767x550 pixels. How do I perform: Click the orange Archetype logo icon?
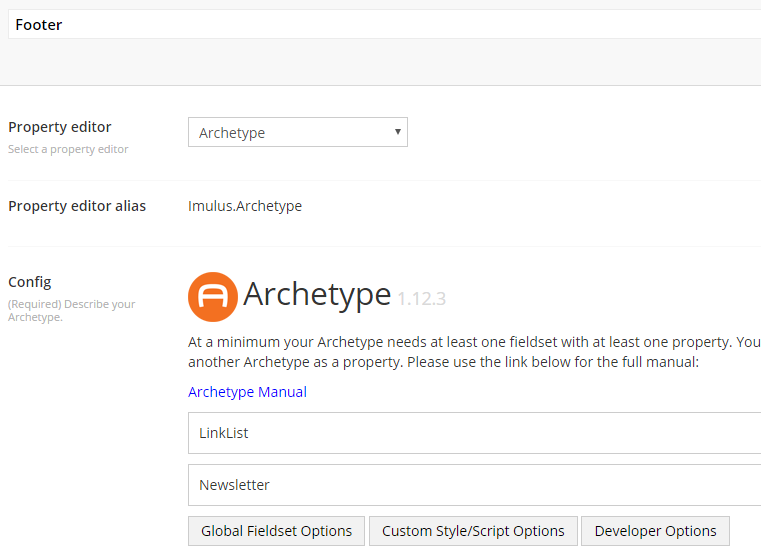(x=213, y=297)
